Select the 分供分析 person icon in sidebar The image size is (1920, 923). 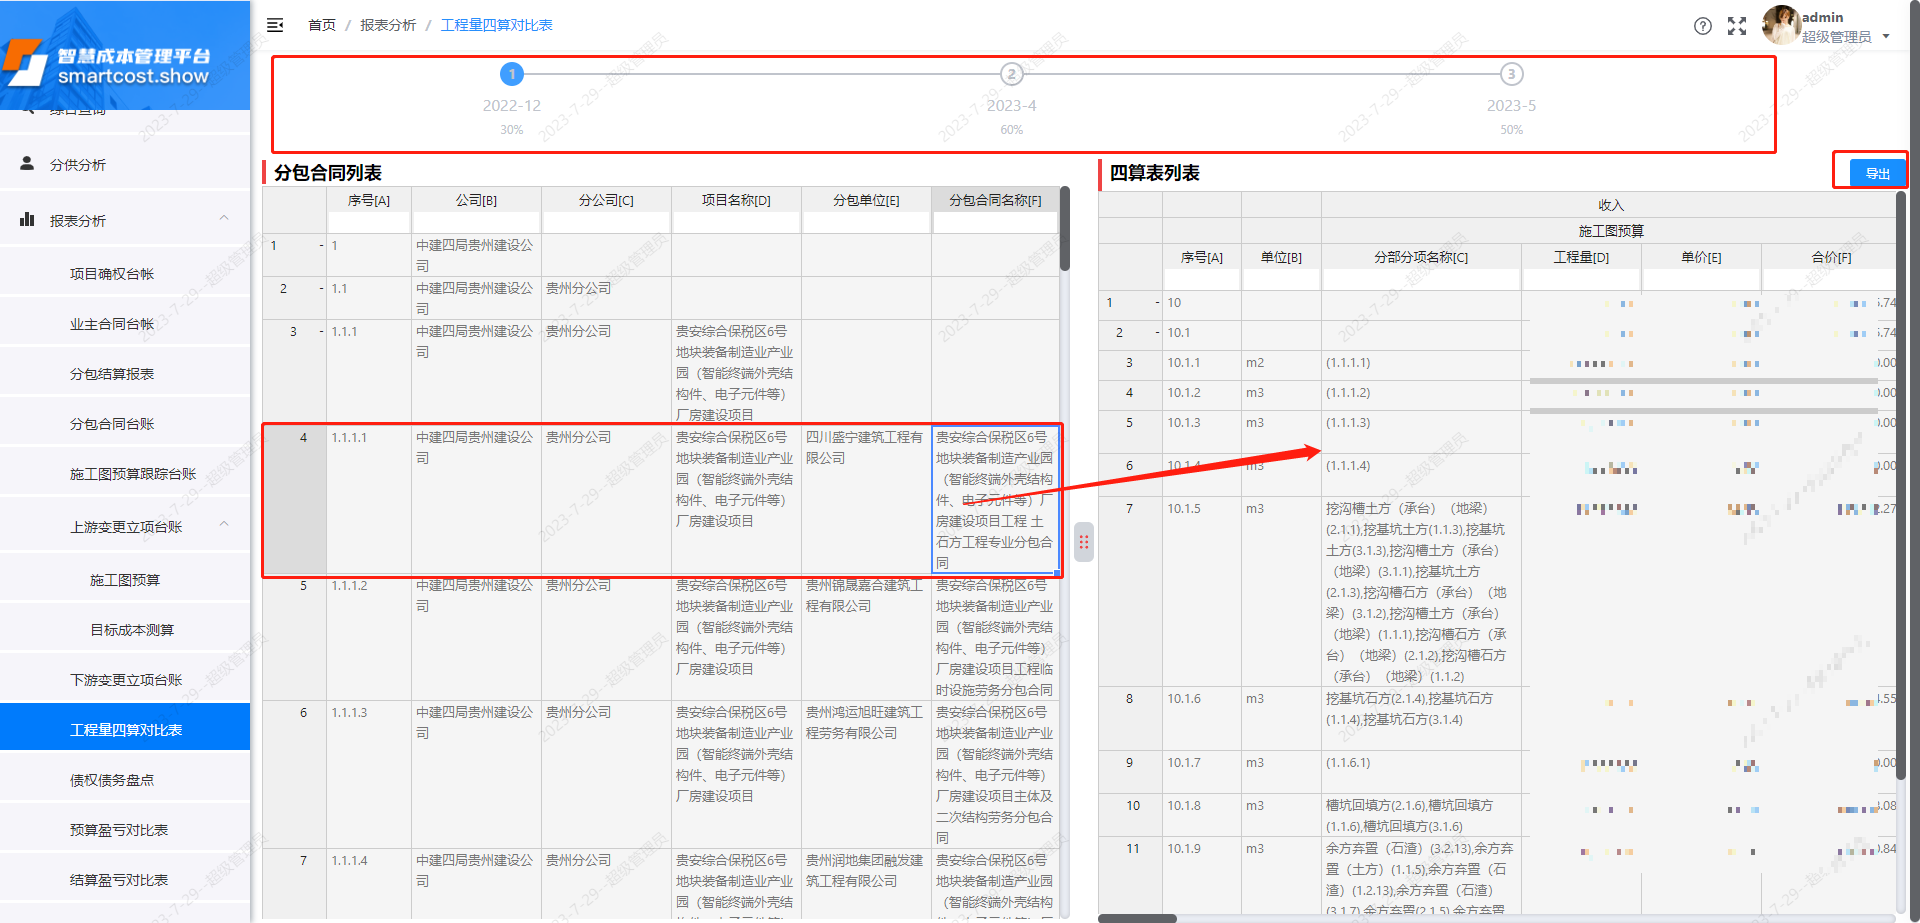coord(27,163)
